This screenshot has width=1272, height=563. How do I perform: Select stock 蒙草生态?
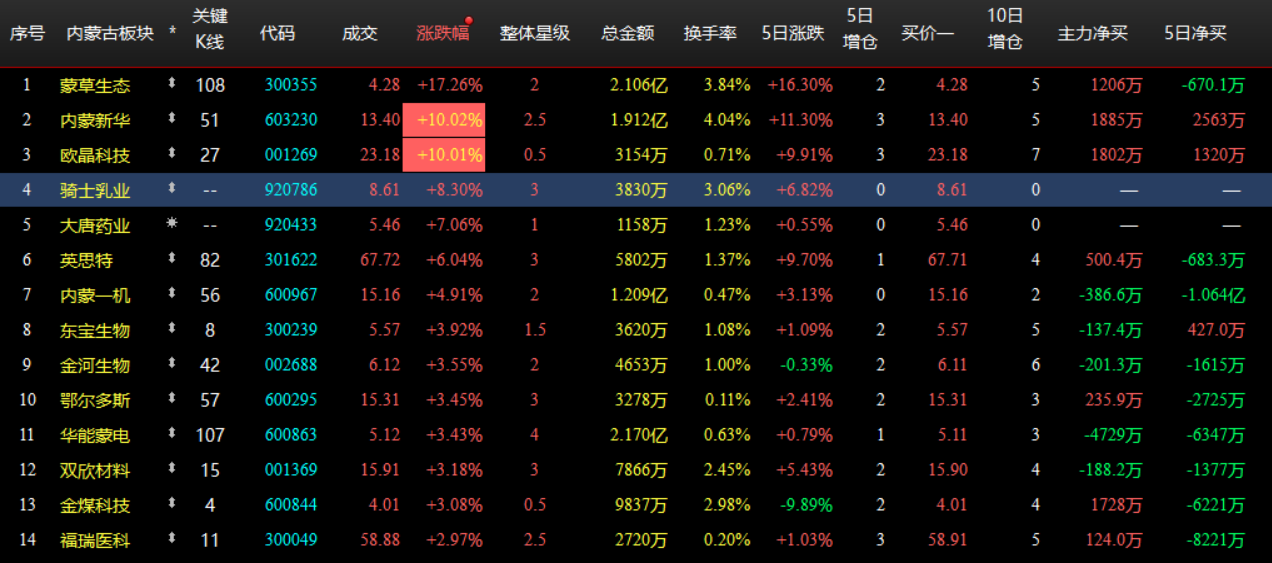pos(95,86)
